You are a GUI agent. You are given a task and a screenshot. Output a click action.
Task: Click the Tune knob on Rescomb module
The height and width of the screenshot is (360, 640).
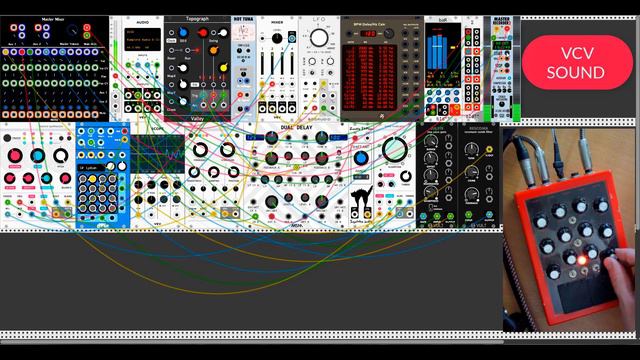(472, 149)
